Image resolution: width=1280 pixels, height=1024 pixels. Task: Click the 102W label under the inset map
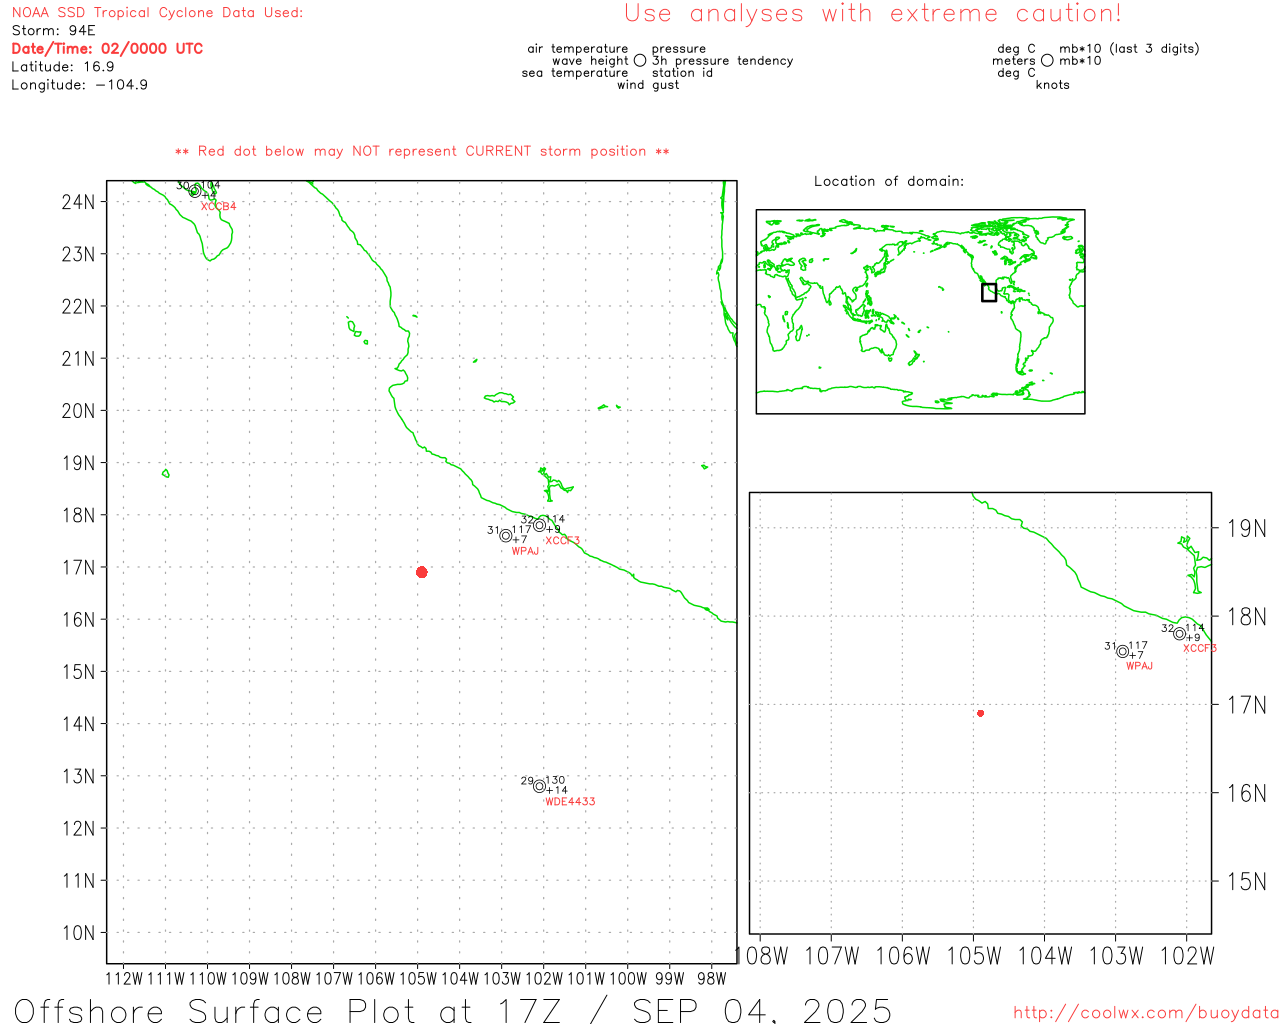[1186, 956]
